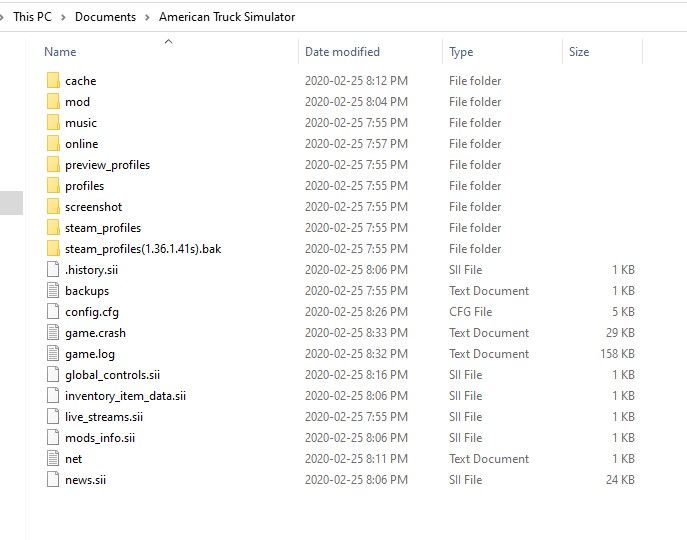This screenshot has width=687, height=540.
Task: Click the cache folder icon
Action: tap(53, 81)
